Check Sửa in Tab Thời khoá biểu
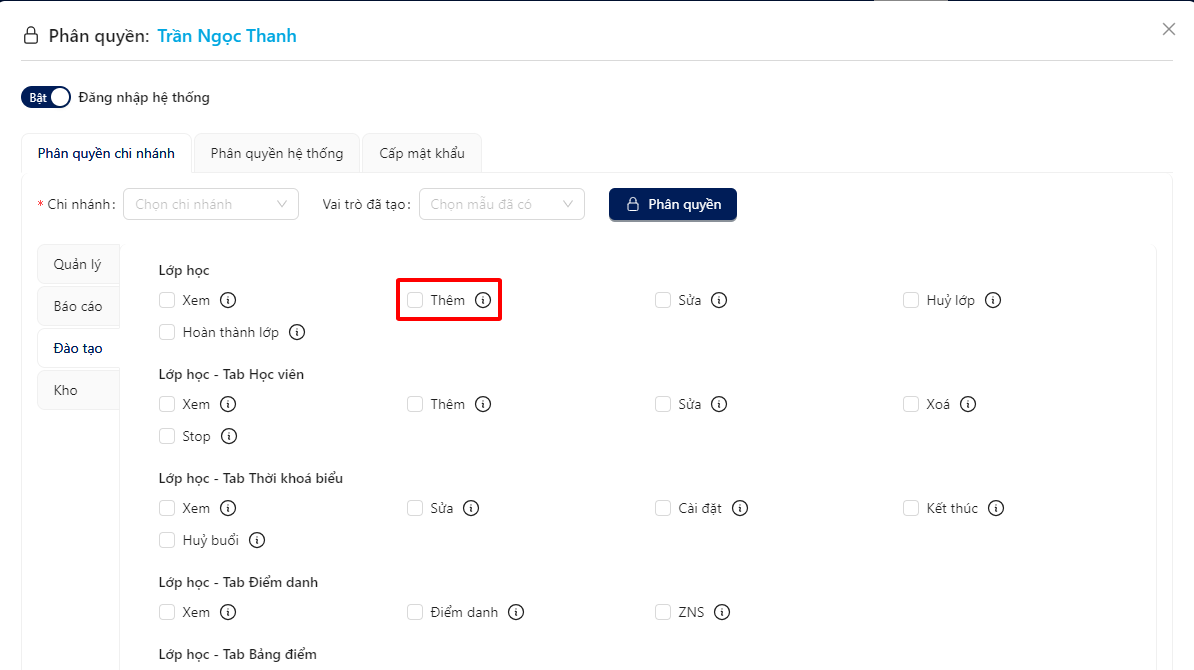1194x670 pixels. tap(415, 508)
